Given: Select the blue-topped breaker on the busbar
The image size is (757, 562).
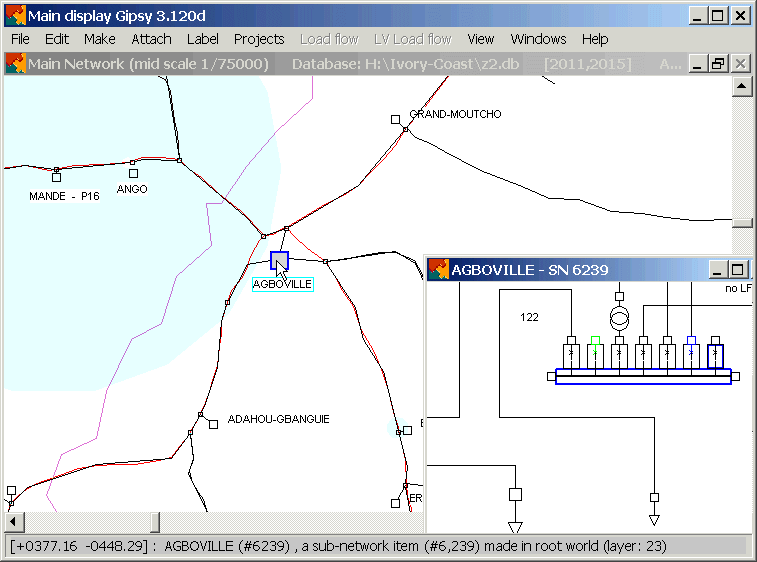Looking at the screenshot, I should 691,353.
